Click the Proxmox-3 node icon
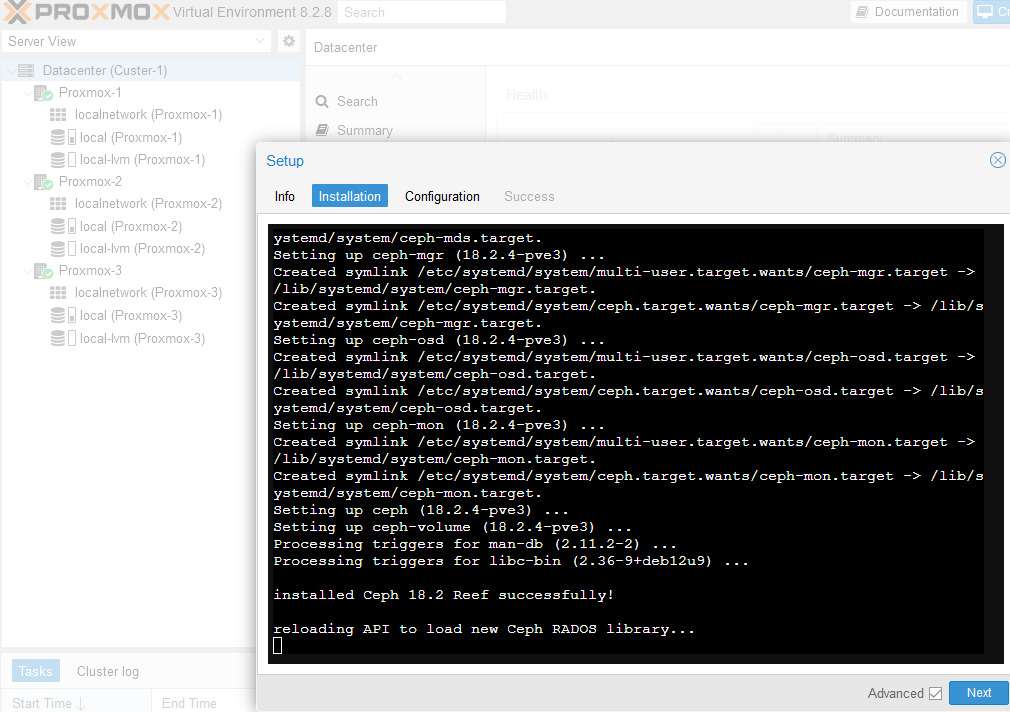The image size is (1010, 712). [x=43, y=271]
